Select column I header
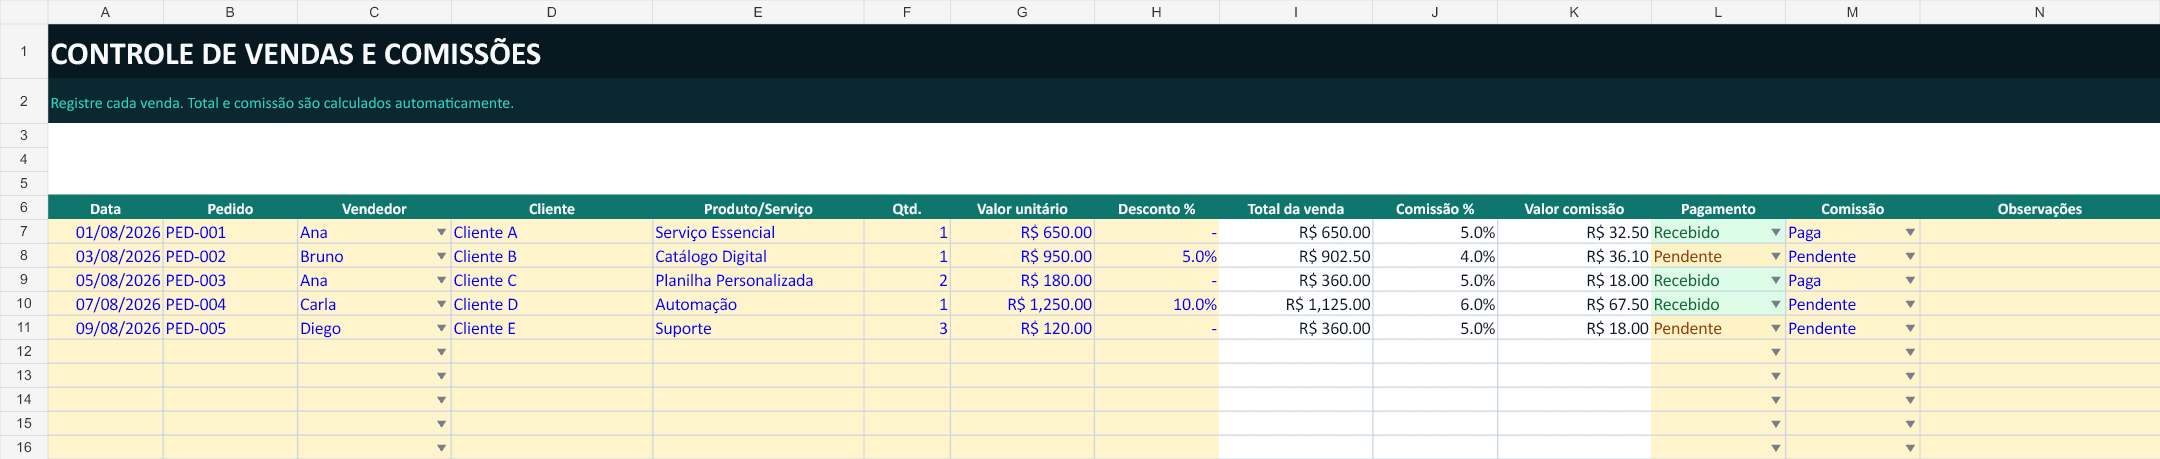Screen dimensions: 2160x459 click(1296, 12)
